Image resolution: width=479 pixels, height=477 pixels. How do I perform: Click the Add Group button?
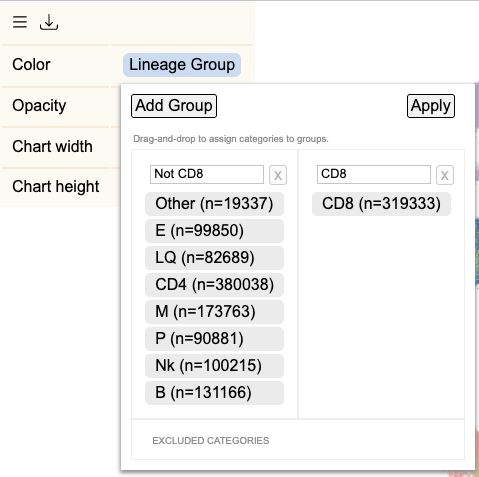[174, 106]
